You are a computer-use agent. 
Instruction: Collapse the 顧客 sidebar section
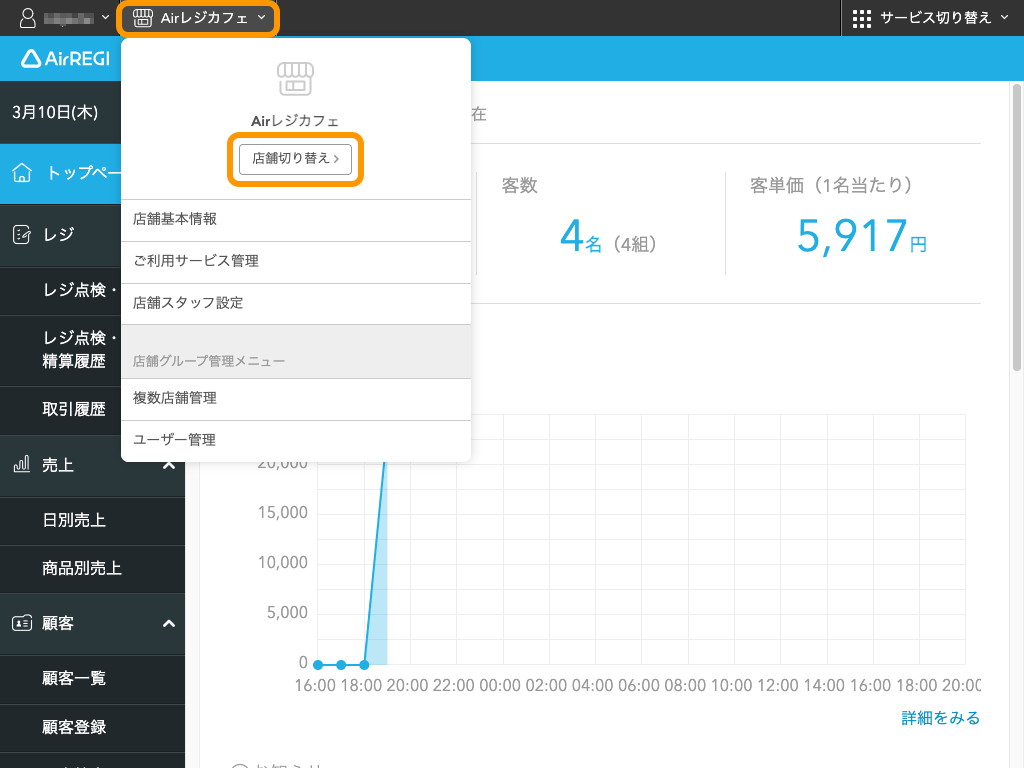click(x=168, y=624)
